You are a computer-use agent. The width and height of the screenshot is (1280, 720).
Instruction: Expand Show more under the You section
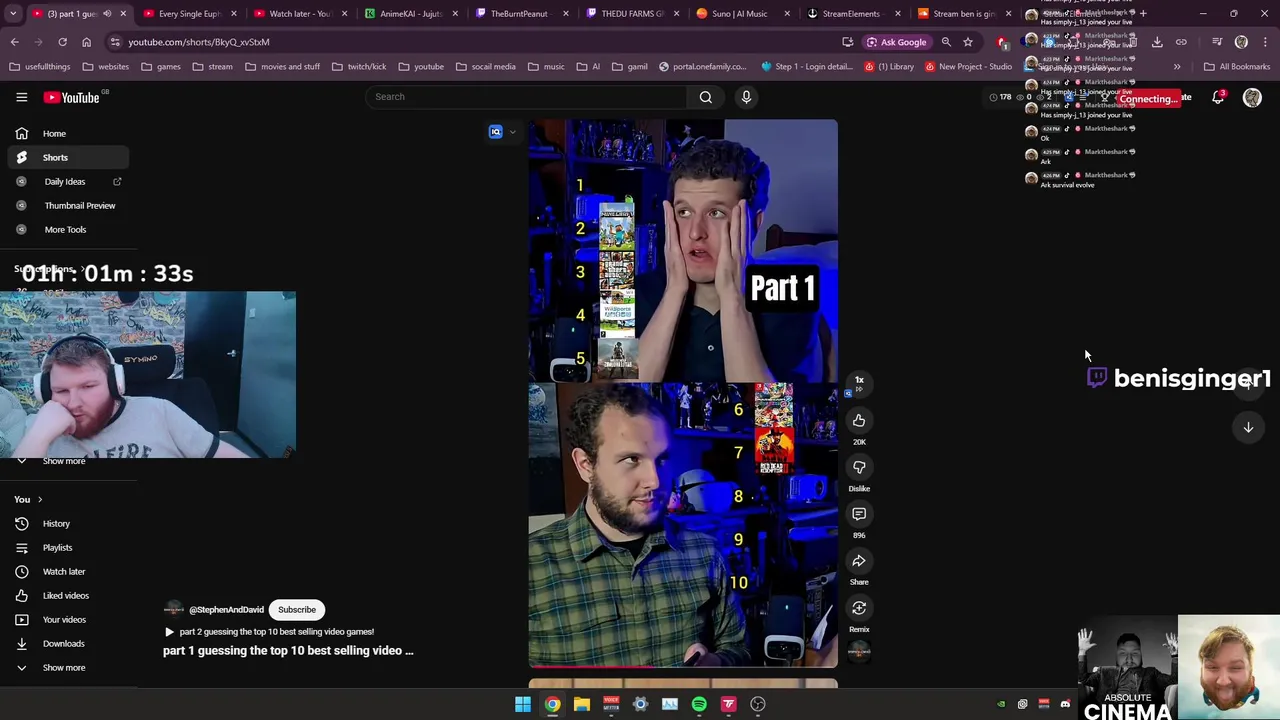click(64, 668)
